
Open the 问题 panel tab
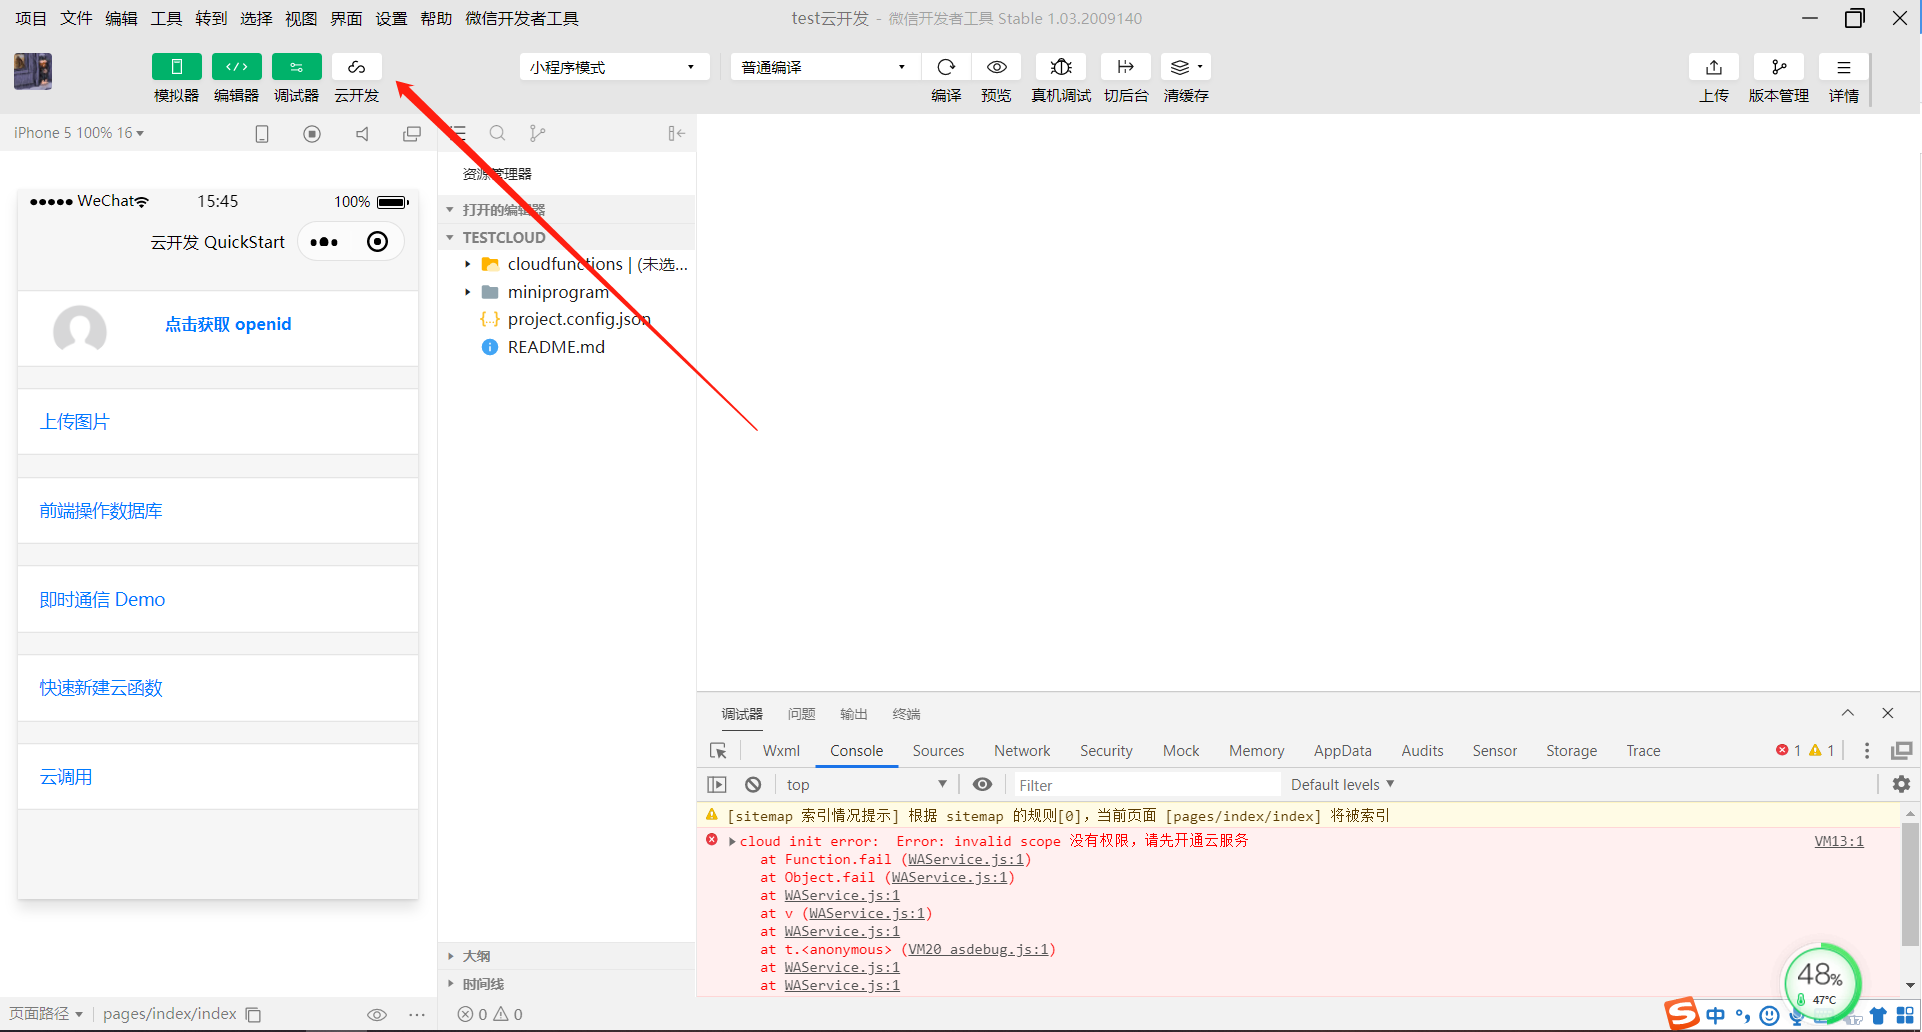pyautogui.click(x=801, y=714)
